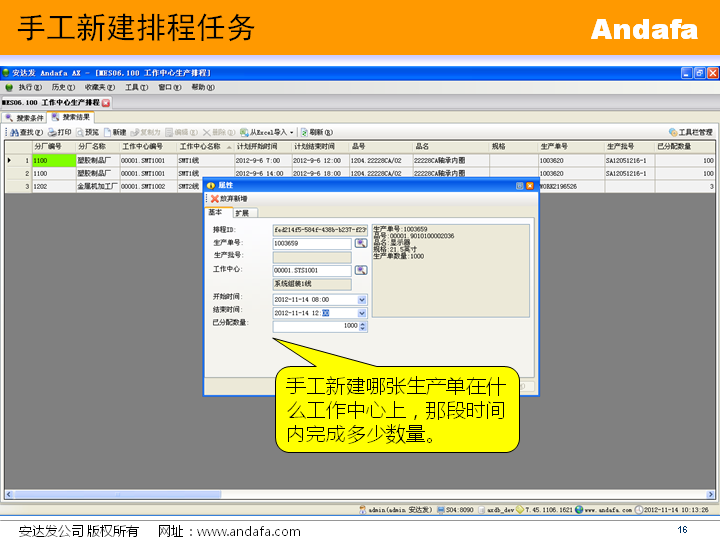720x540 pixels.
Task: Switch to the 扩展 tab in dialog
Action: point(242,212)
